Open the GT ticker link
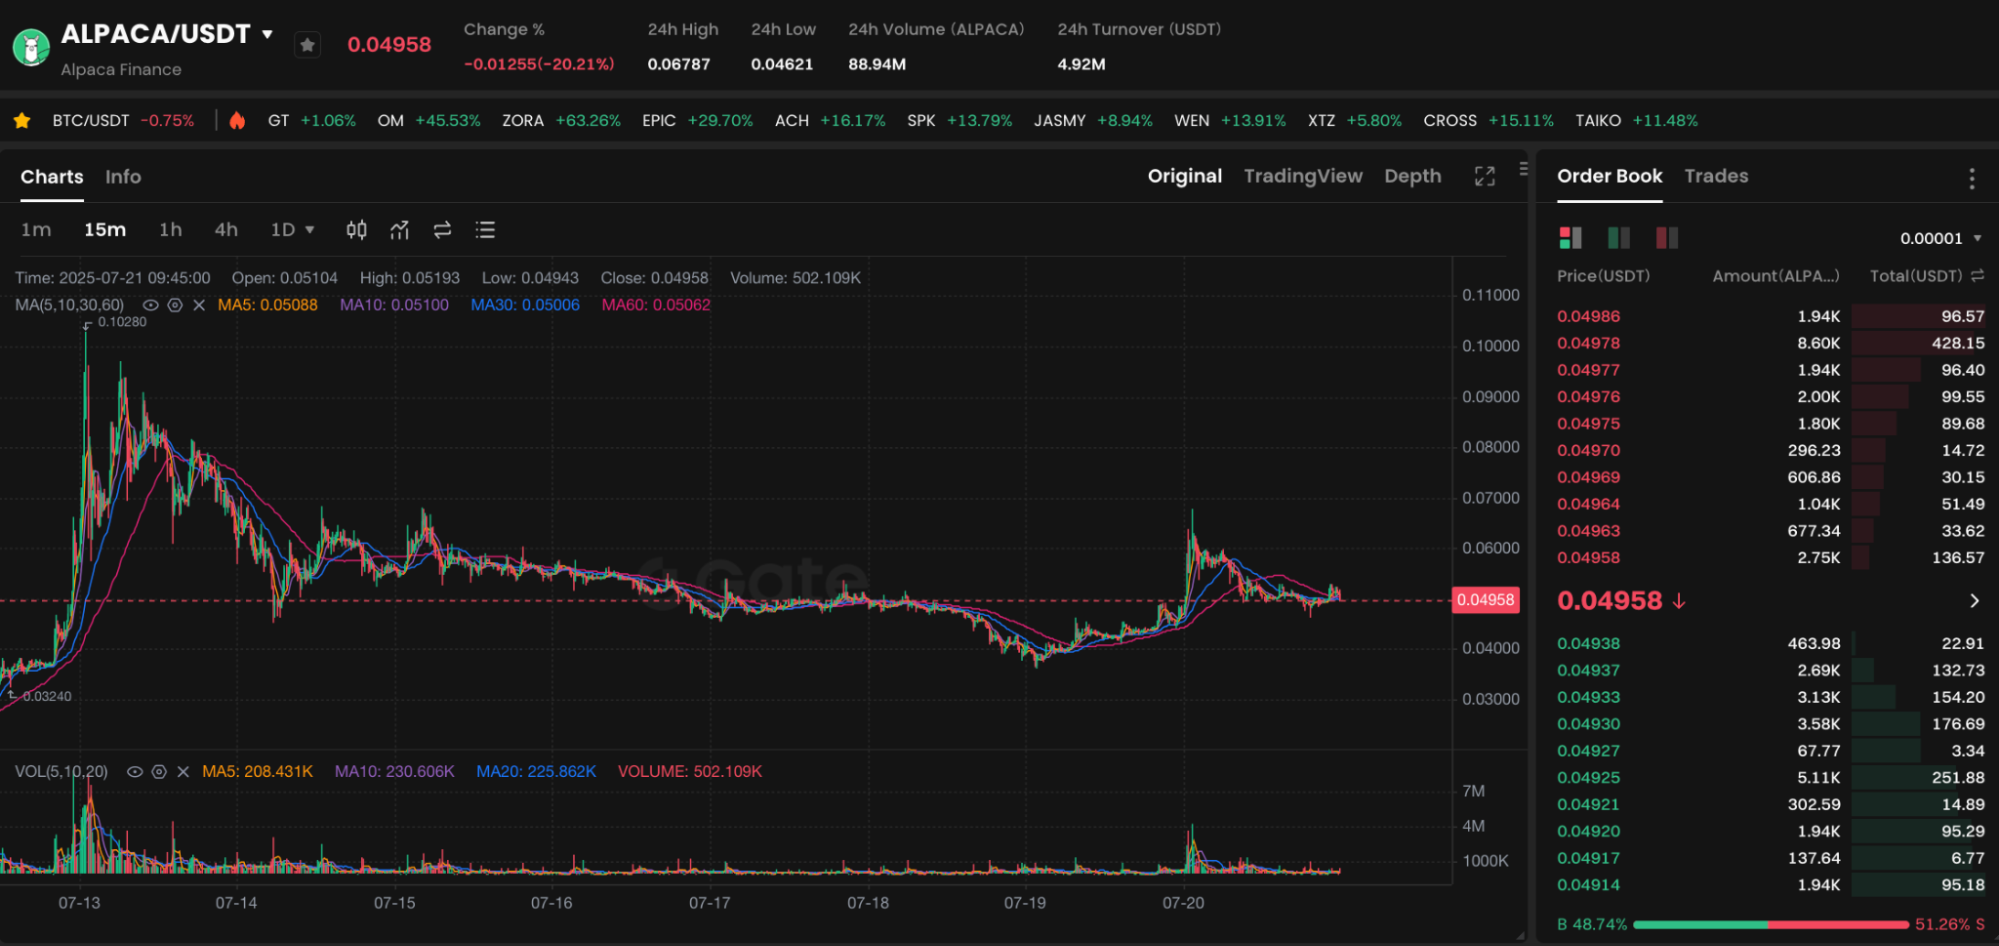The height and width of the screenshot is (946, 1999). tap(312, 120)
